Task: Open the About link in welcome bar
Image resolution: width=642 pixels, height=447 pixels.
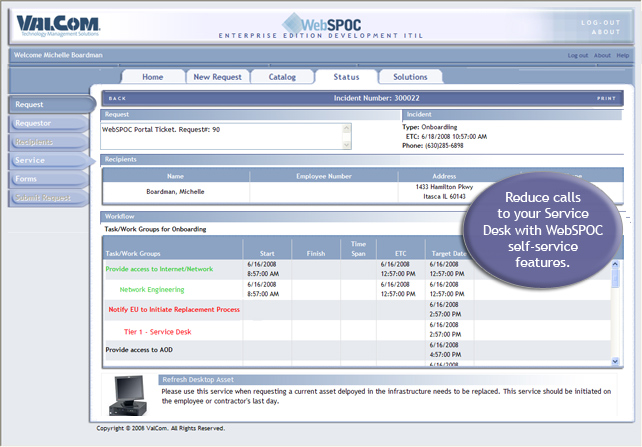Action: pyautogui.click(x=602, y=55)
